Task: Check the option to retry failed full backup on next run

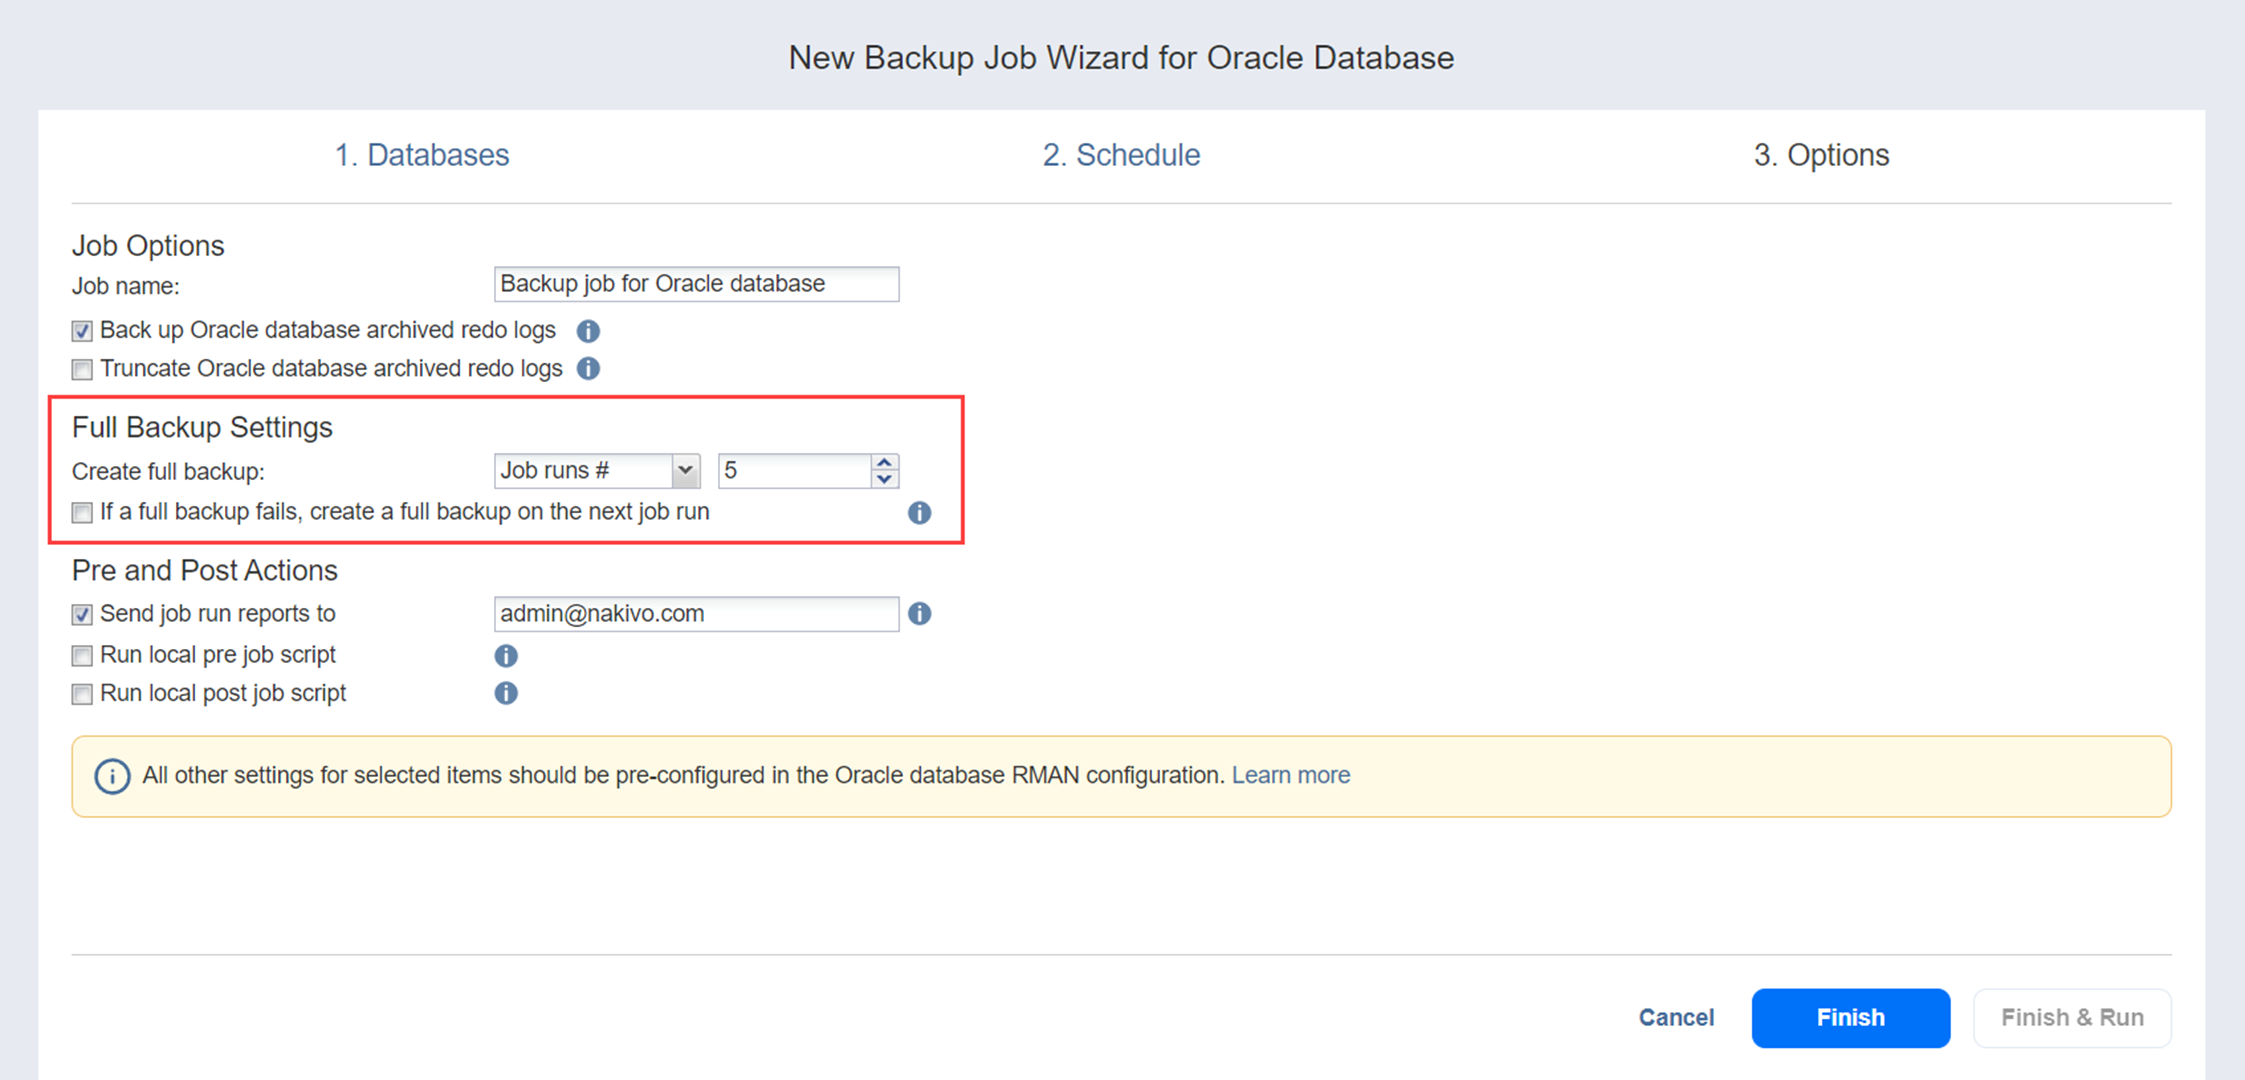Action: (82, 513)
